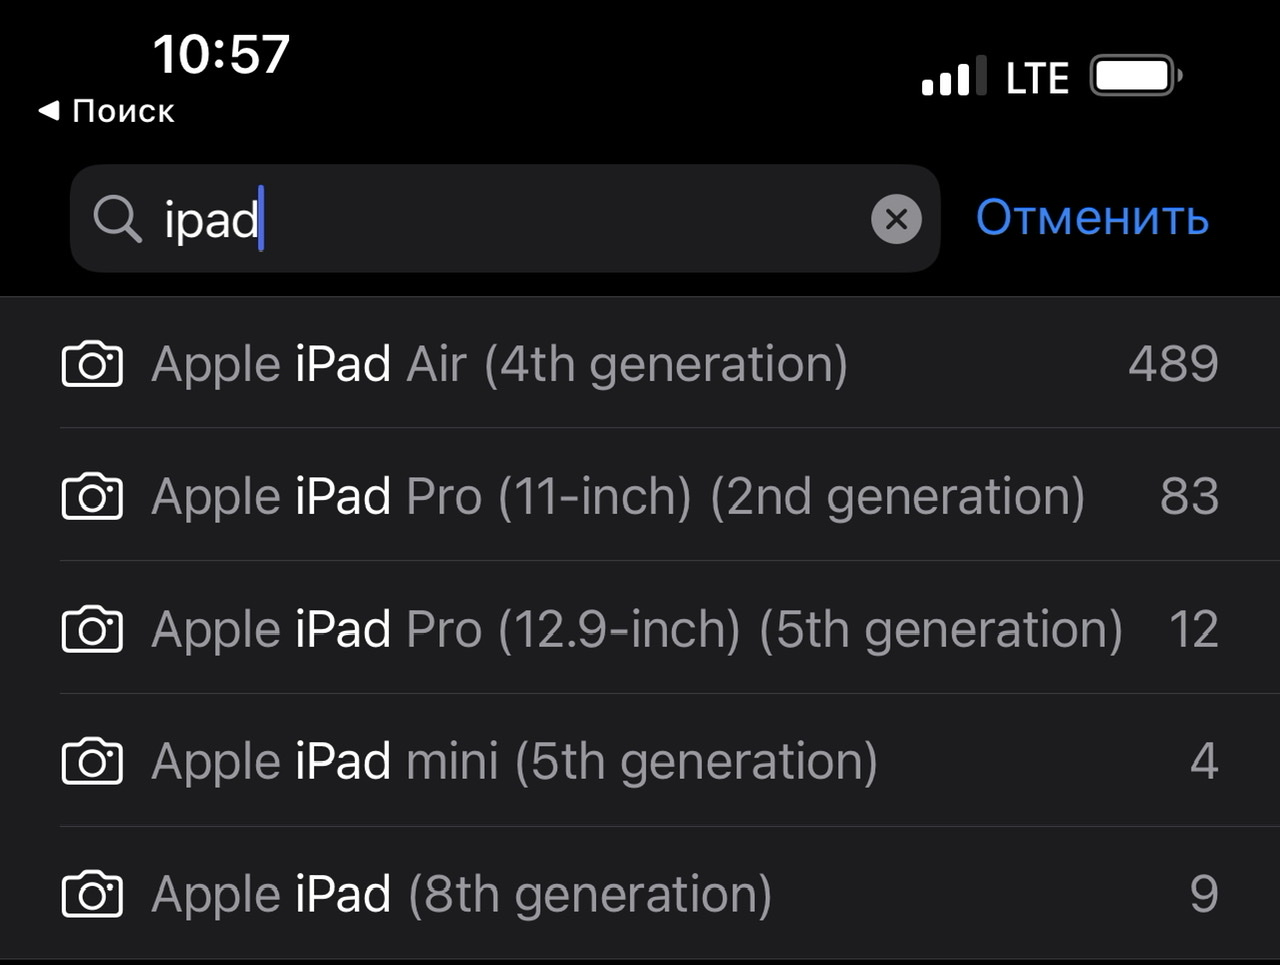
Task: Tap the 83 photo count
Action: 1189,497
